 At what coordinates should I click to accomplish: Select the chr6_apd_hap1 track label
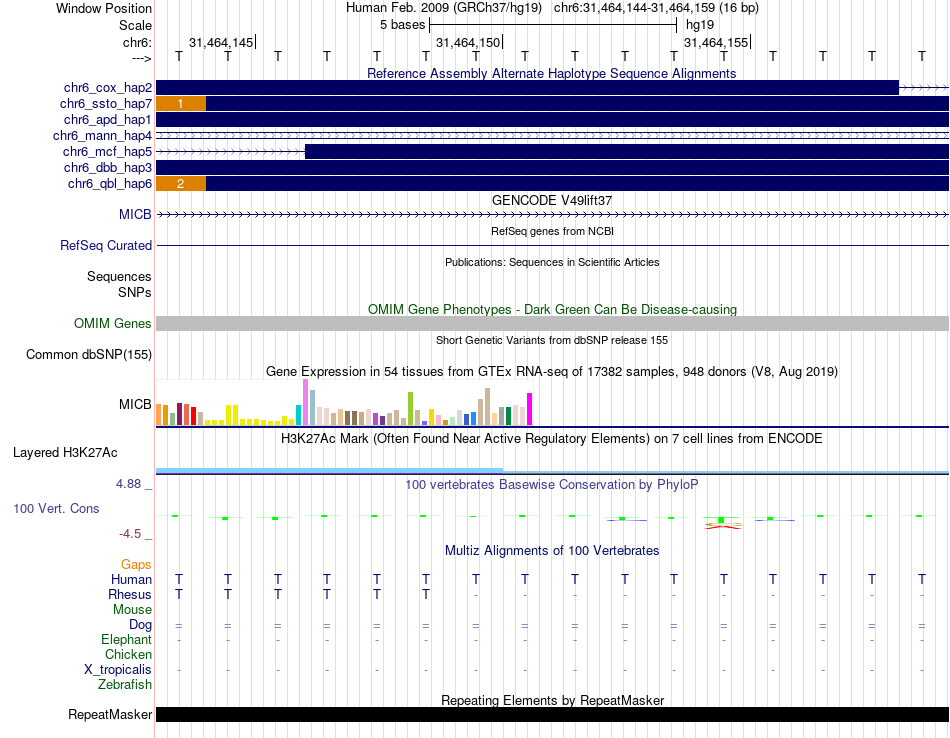click(x=108, y=119)
